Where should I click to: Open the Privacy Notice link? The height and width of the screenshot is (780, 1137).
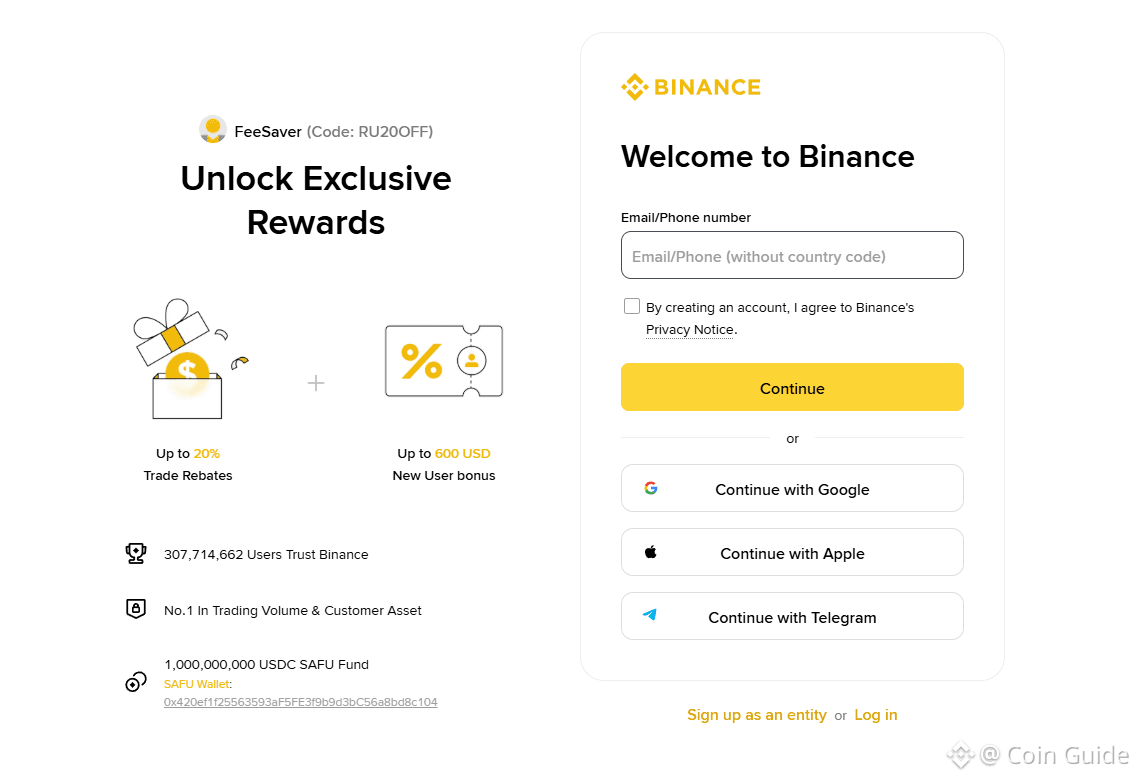pos(690,330)
